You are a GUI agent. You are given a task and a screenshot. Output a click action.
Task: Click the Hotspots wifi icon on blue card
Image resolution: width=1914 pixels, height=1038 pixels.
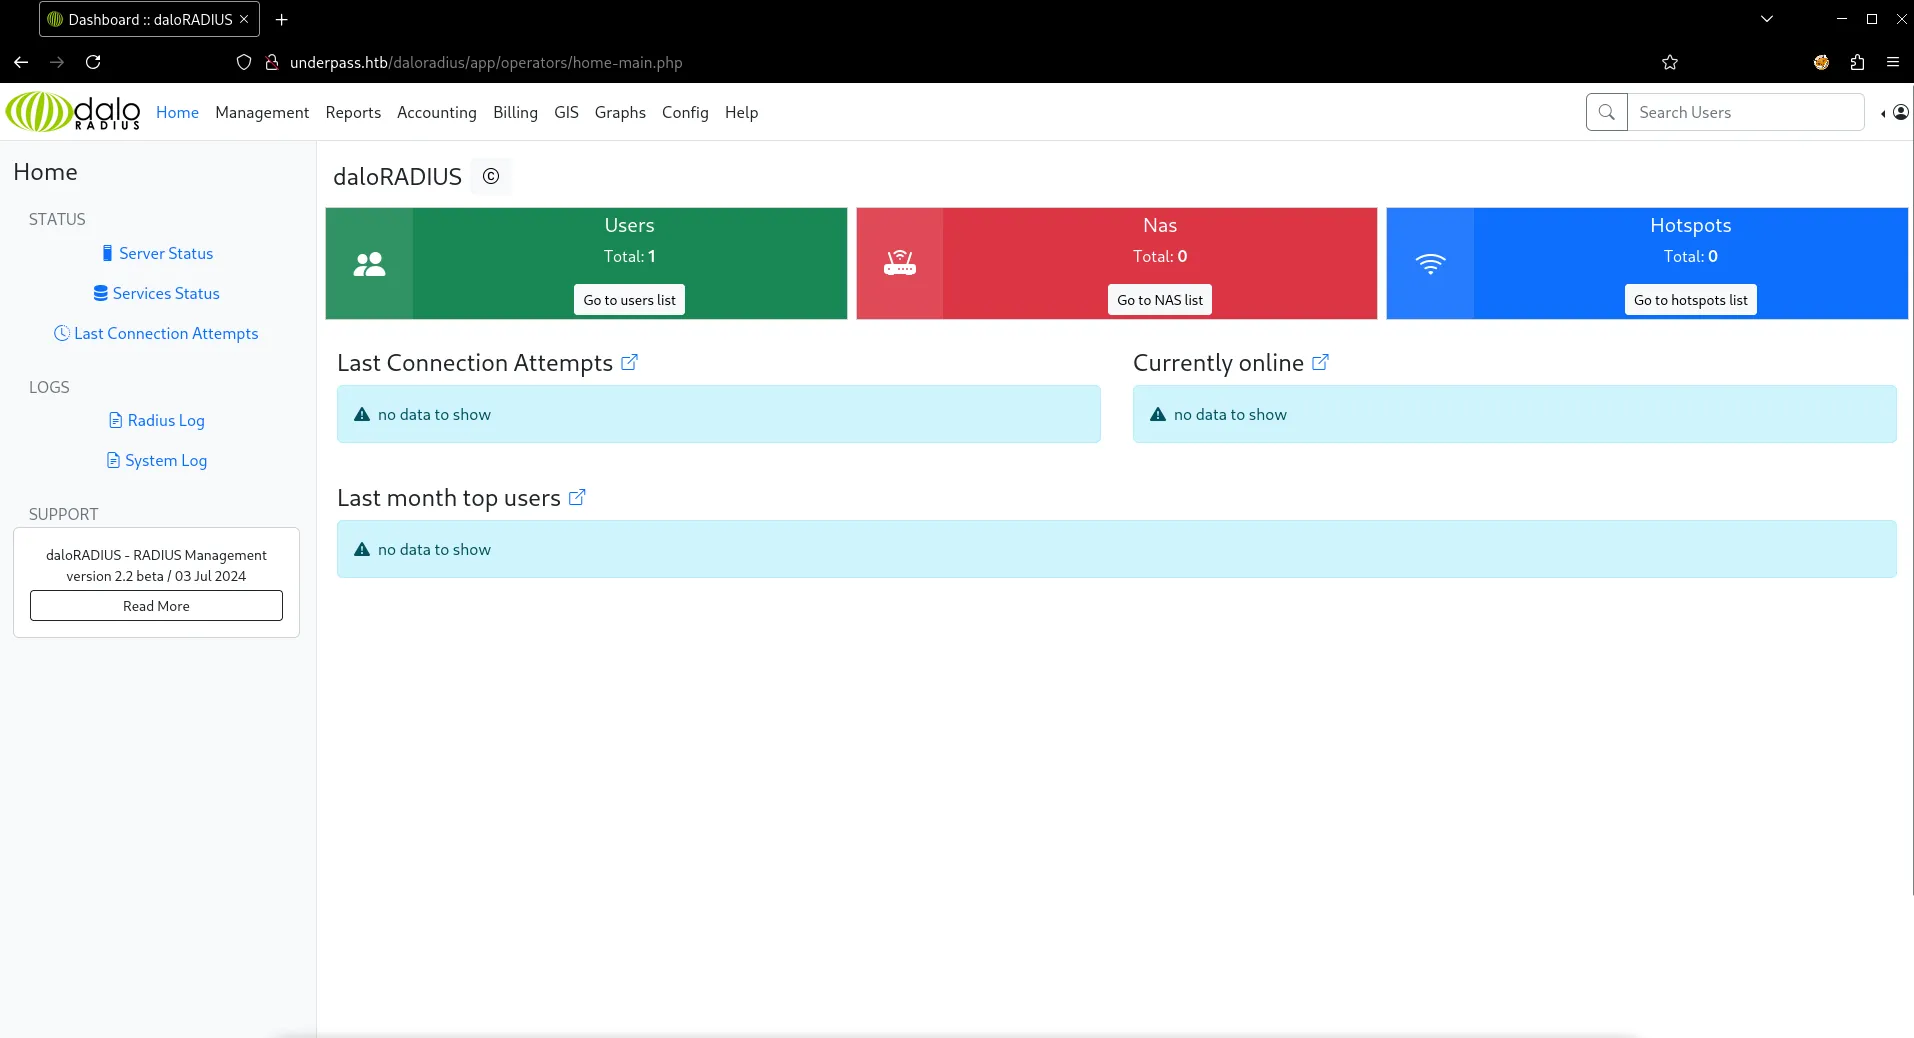point(1430,264)
